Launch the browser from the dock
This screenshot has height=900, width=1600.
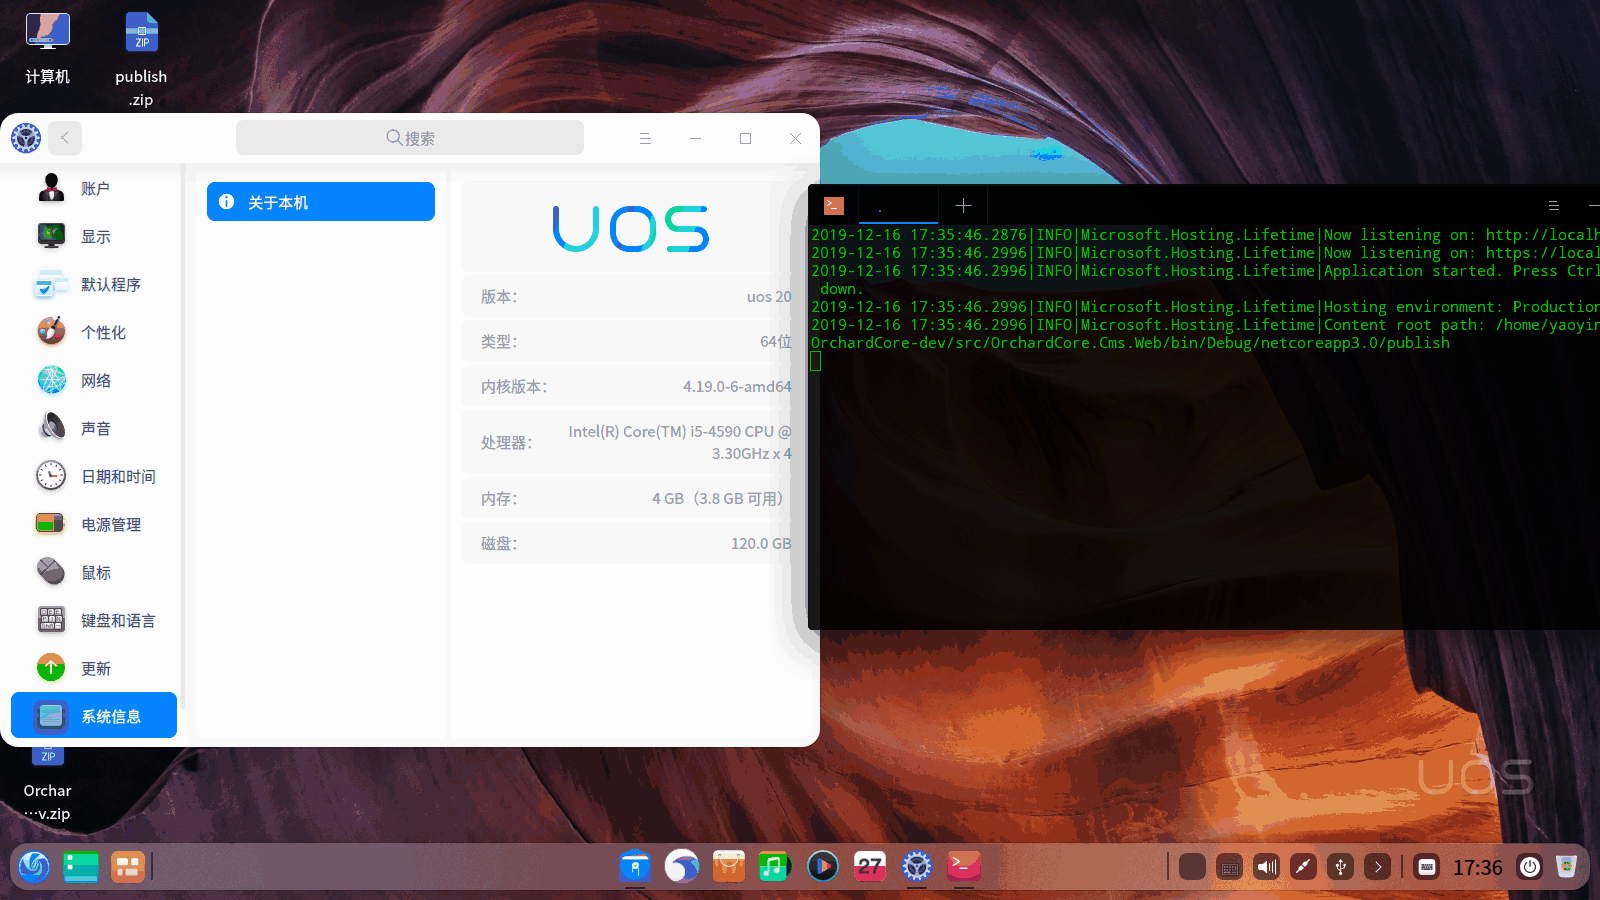point(682,866)
